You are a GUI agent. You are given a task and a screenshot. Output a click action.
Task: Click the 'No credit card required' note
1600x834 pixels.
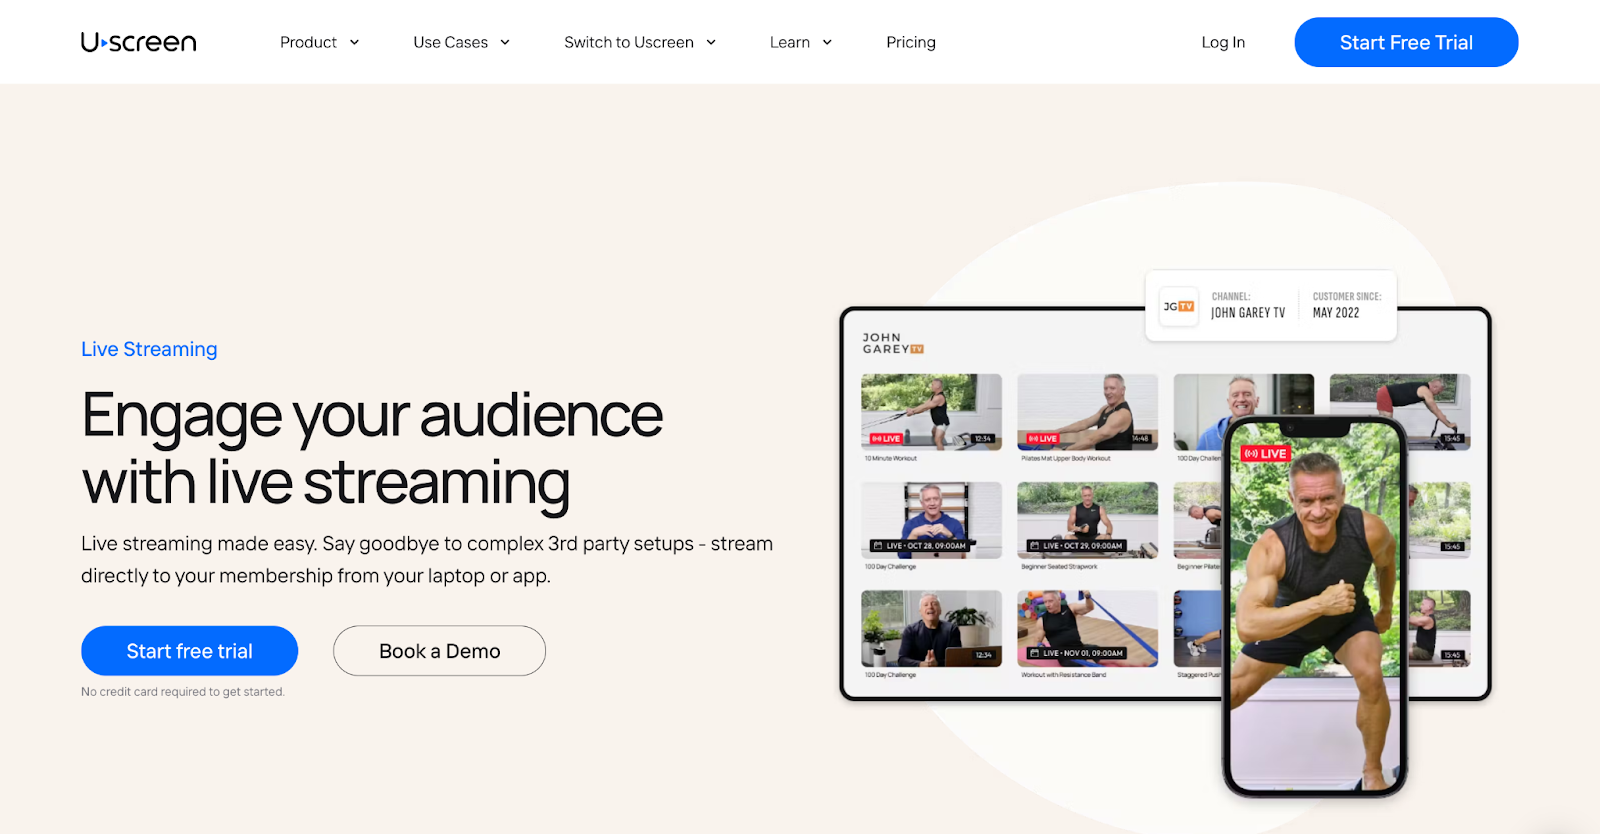(183, 692)
